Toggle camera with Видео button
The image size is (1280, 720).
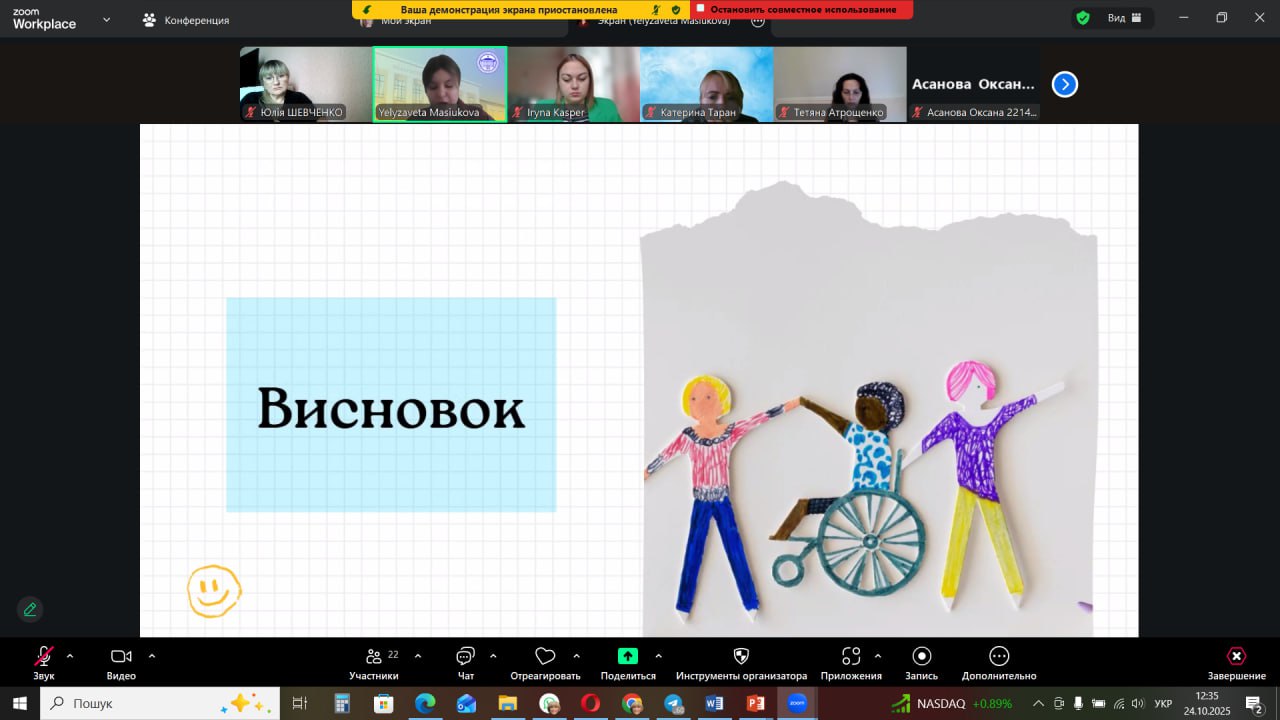point(121,657)
